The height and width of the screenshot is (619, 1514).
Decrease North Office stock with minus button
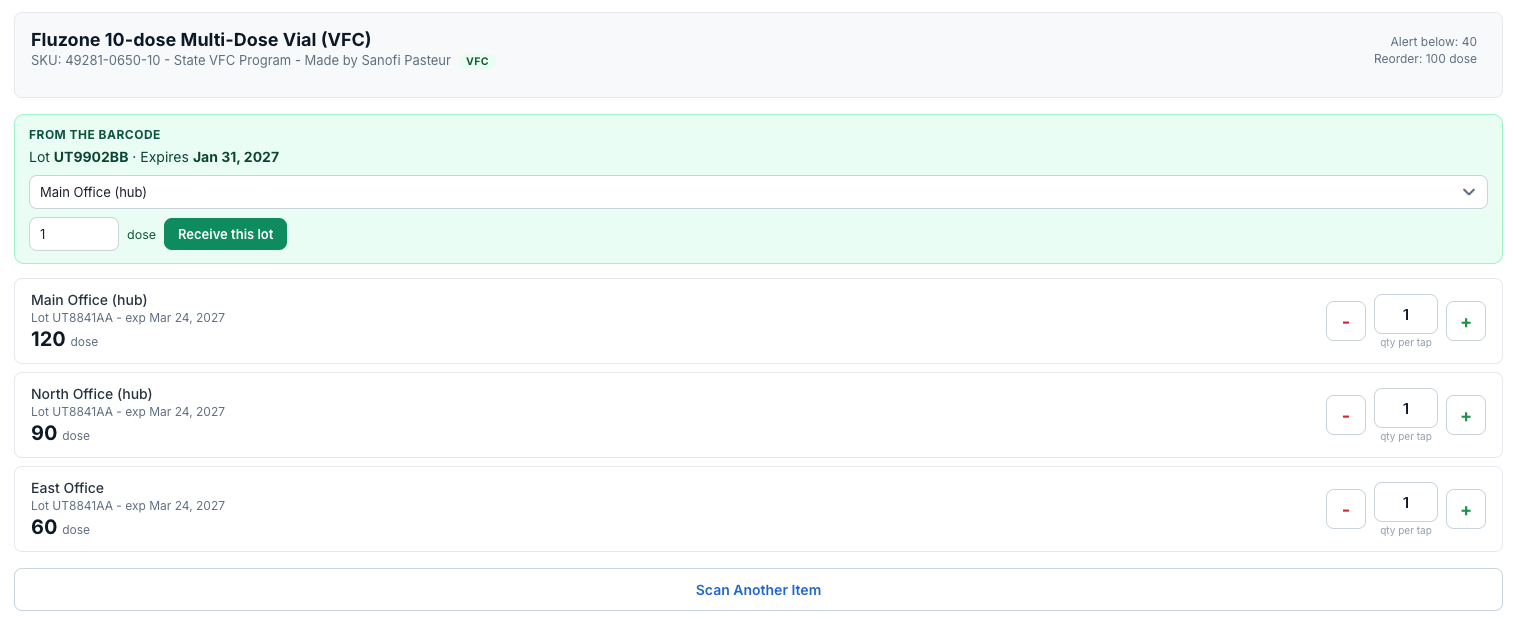click(1345, 415)
